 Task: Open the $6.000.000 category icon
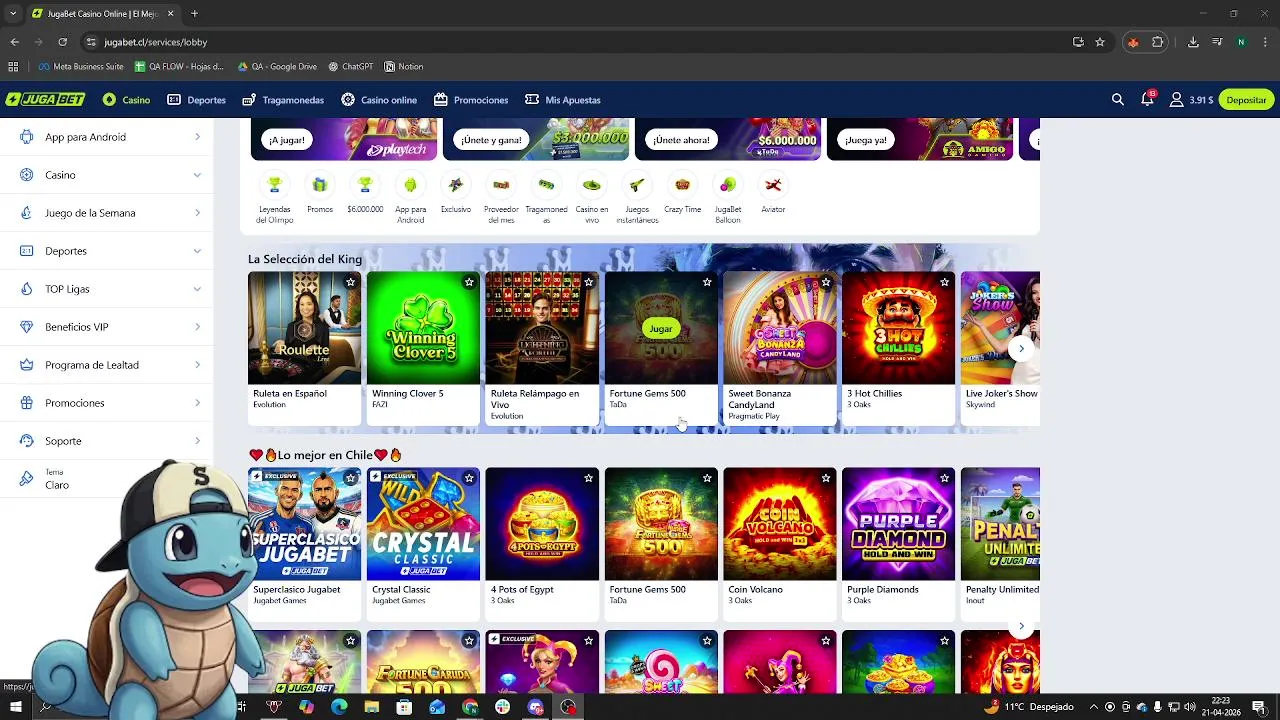(x=365, y=185)
